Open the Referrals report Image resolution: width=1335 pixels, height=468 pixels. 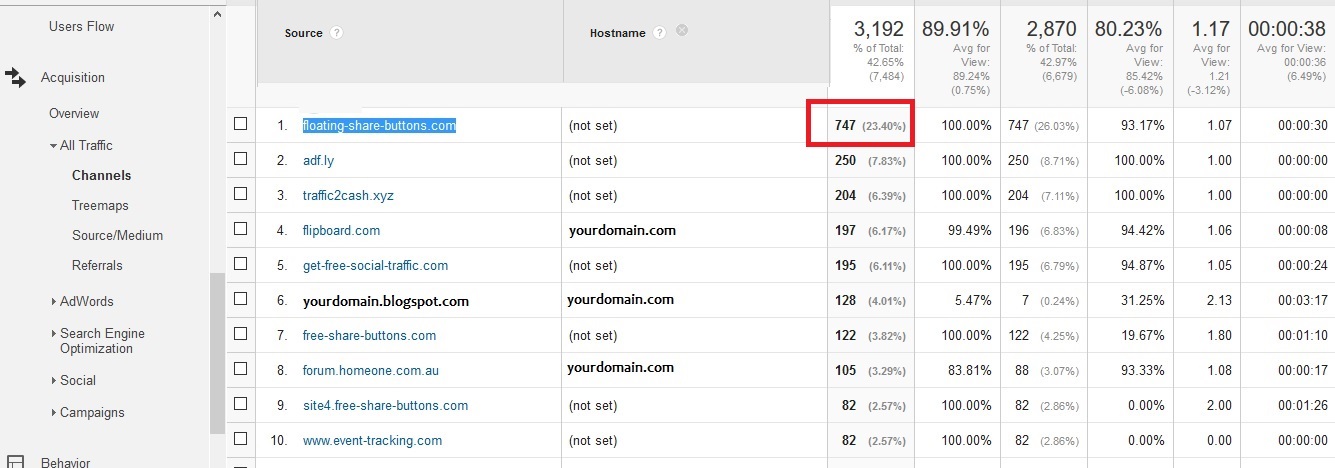(97, 265)
